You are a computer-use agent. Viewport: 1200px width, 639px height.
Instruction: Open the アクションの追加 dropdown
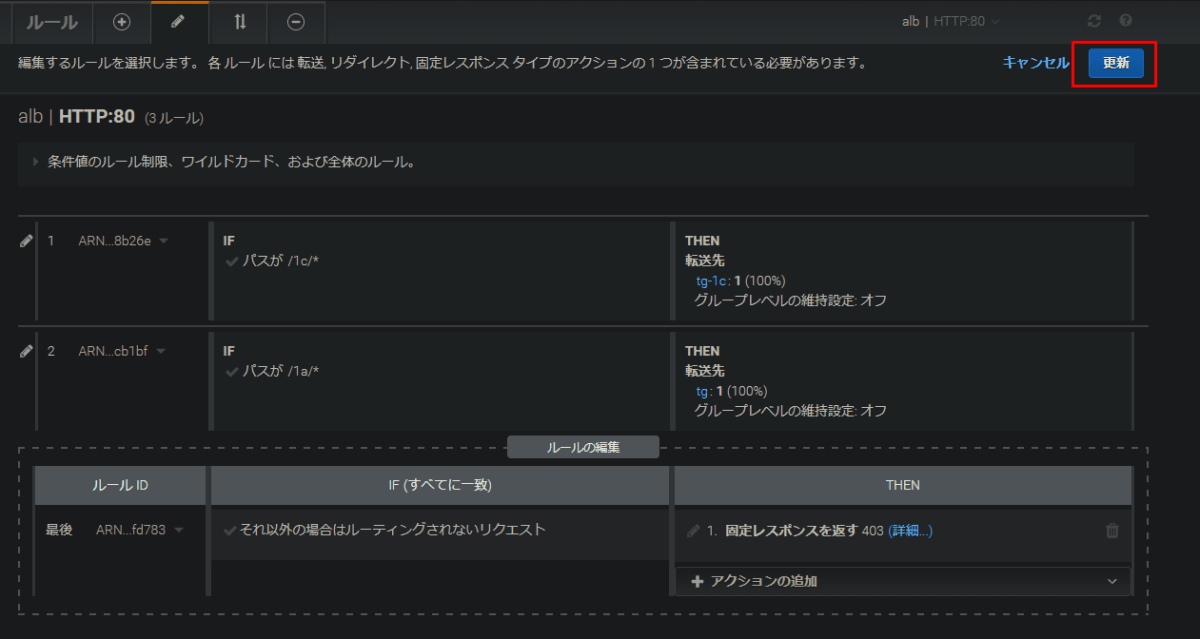903,581
